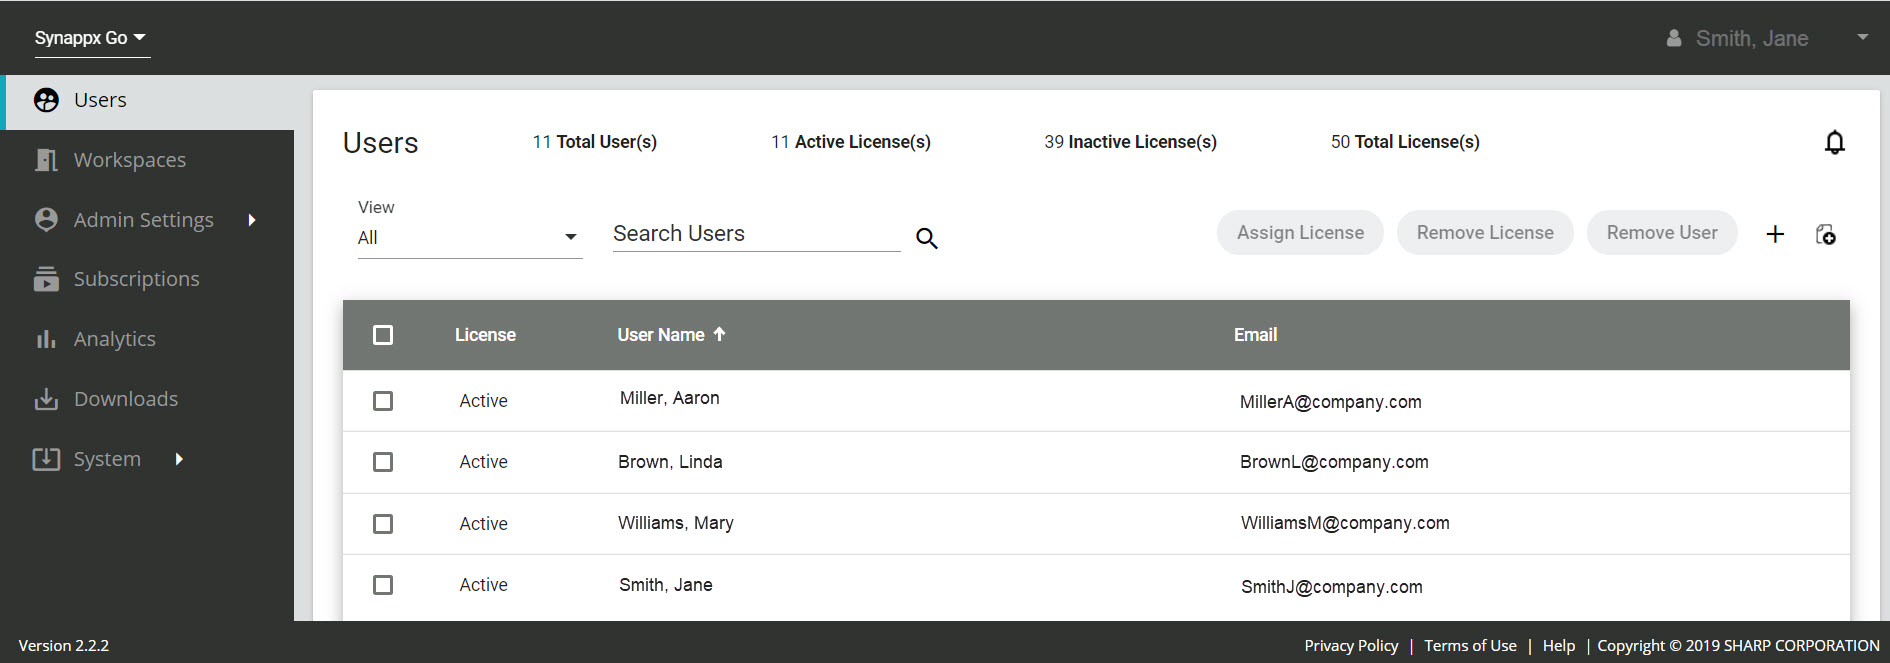Go to Workspaces in the sidebar
Viewport: 1890px width, 663px height.
coord(130,160)
